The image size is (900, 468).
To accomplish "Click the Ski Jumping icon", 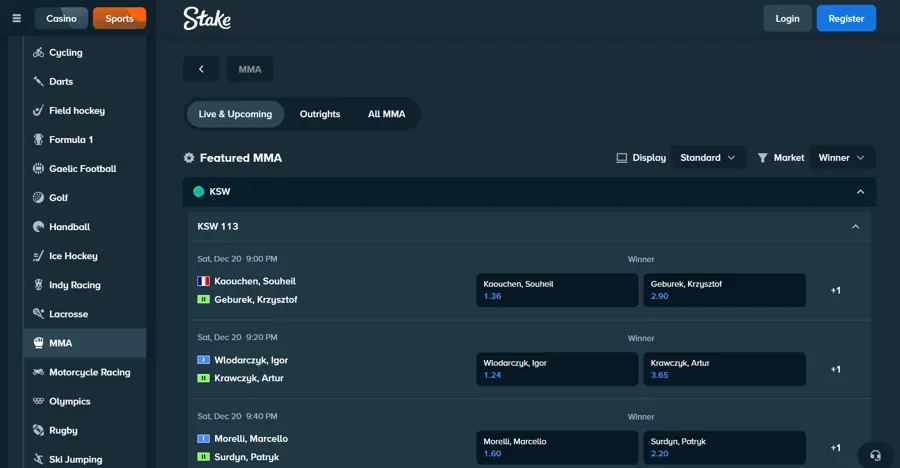I will 38,459.
